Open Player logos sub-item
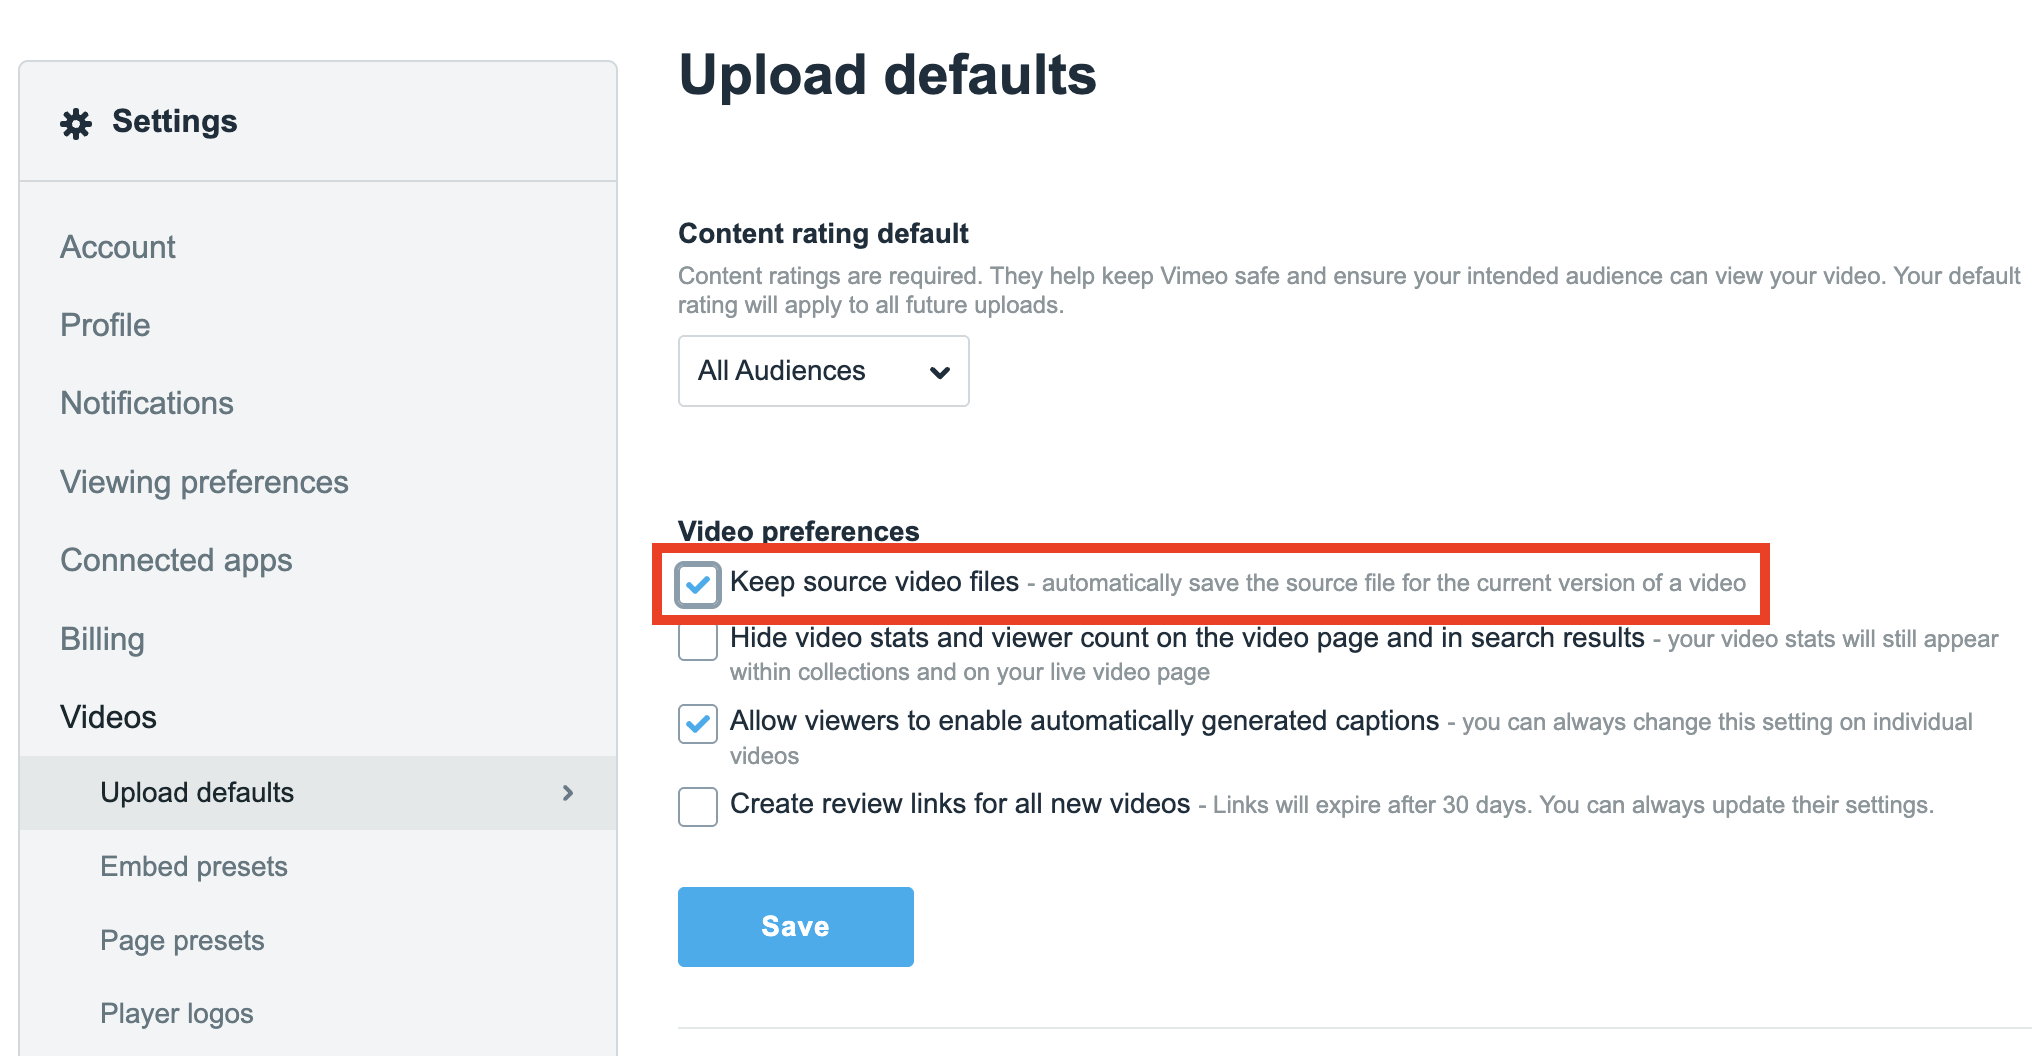The width and height of the screenshot is (2032, 1056). pos(176,1013)
